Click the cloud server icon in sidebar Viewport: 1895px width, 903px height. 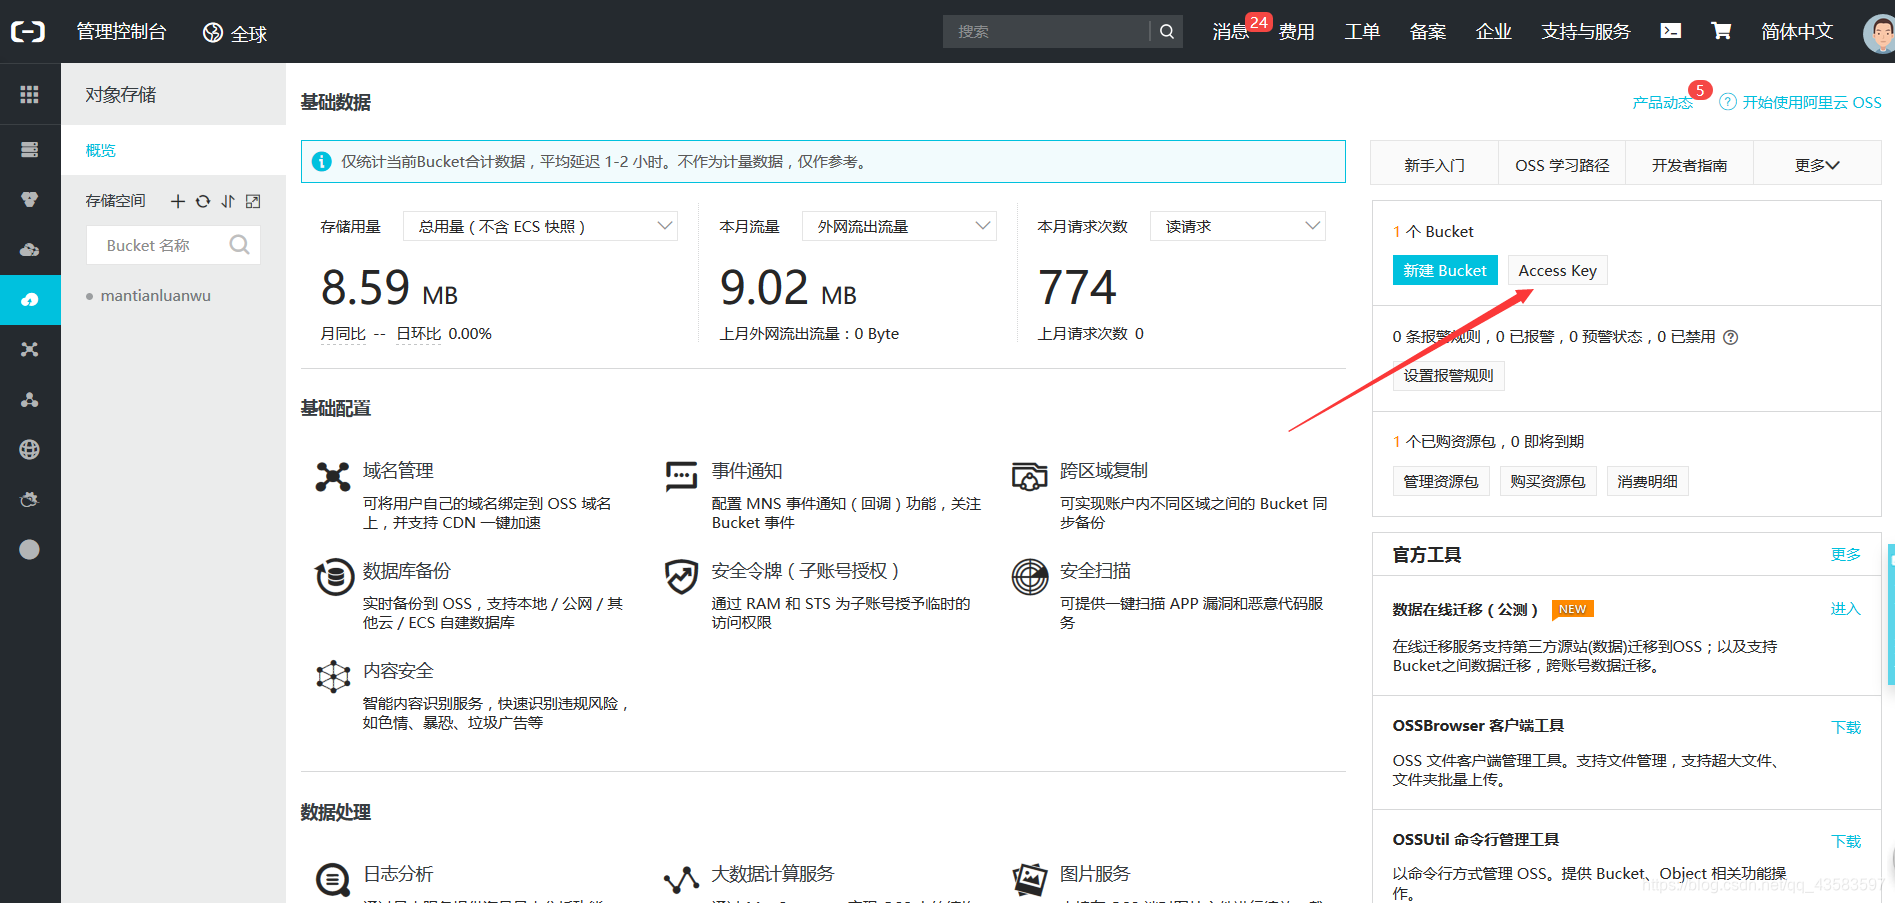30,250
